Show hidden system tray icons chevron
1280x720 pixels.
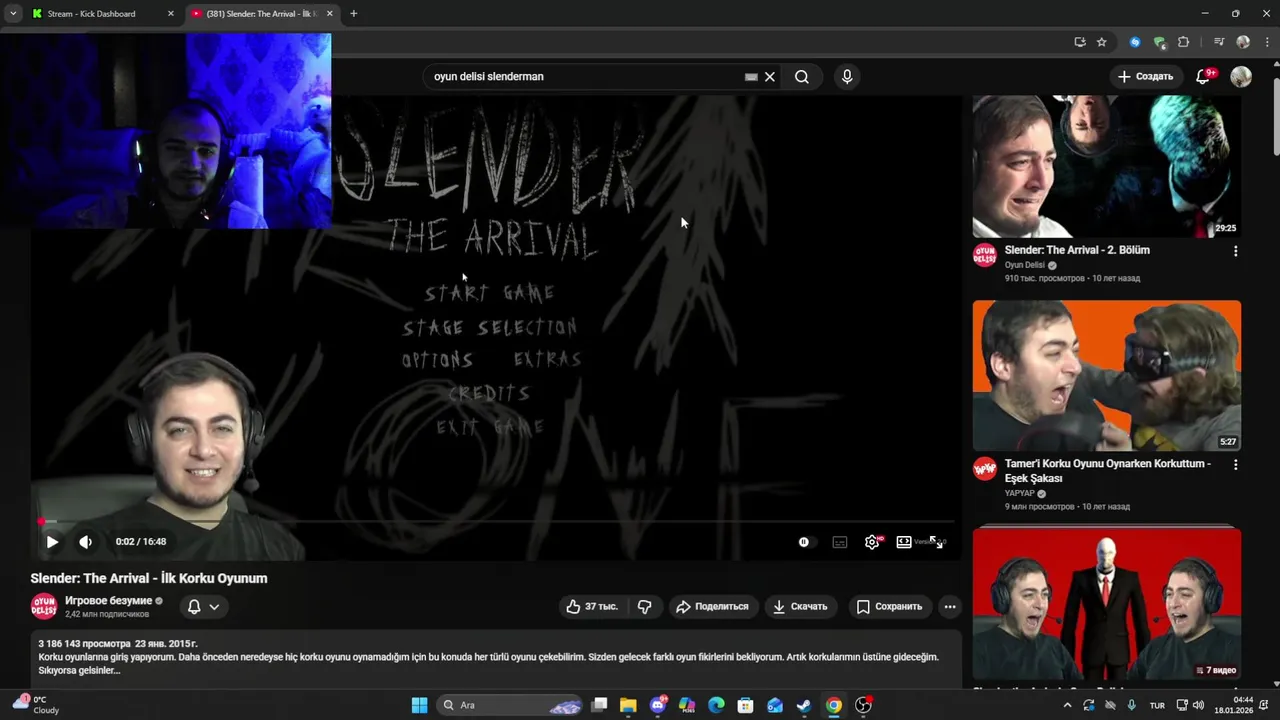coord(1067,705)
